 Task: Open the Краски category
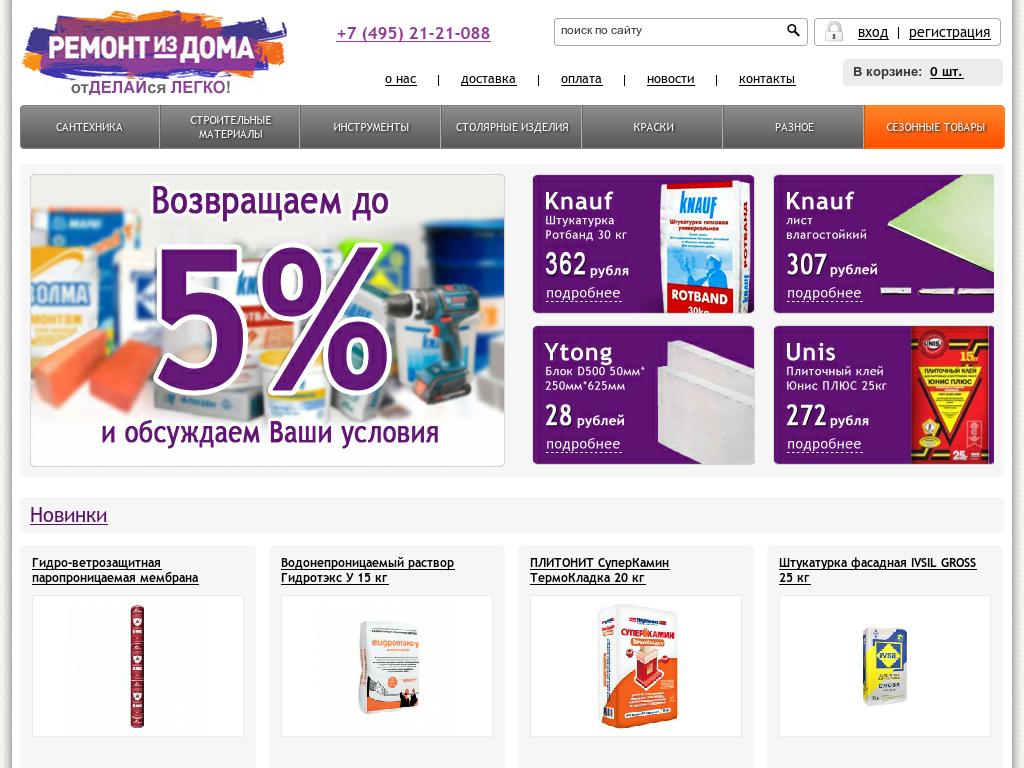(652, 127)
